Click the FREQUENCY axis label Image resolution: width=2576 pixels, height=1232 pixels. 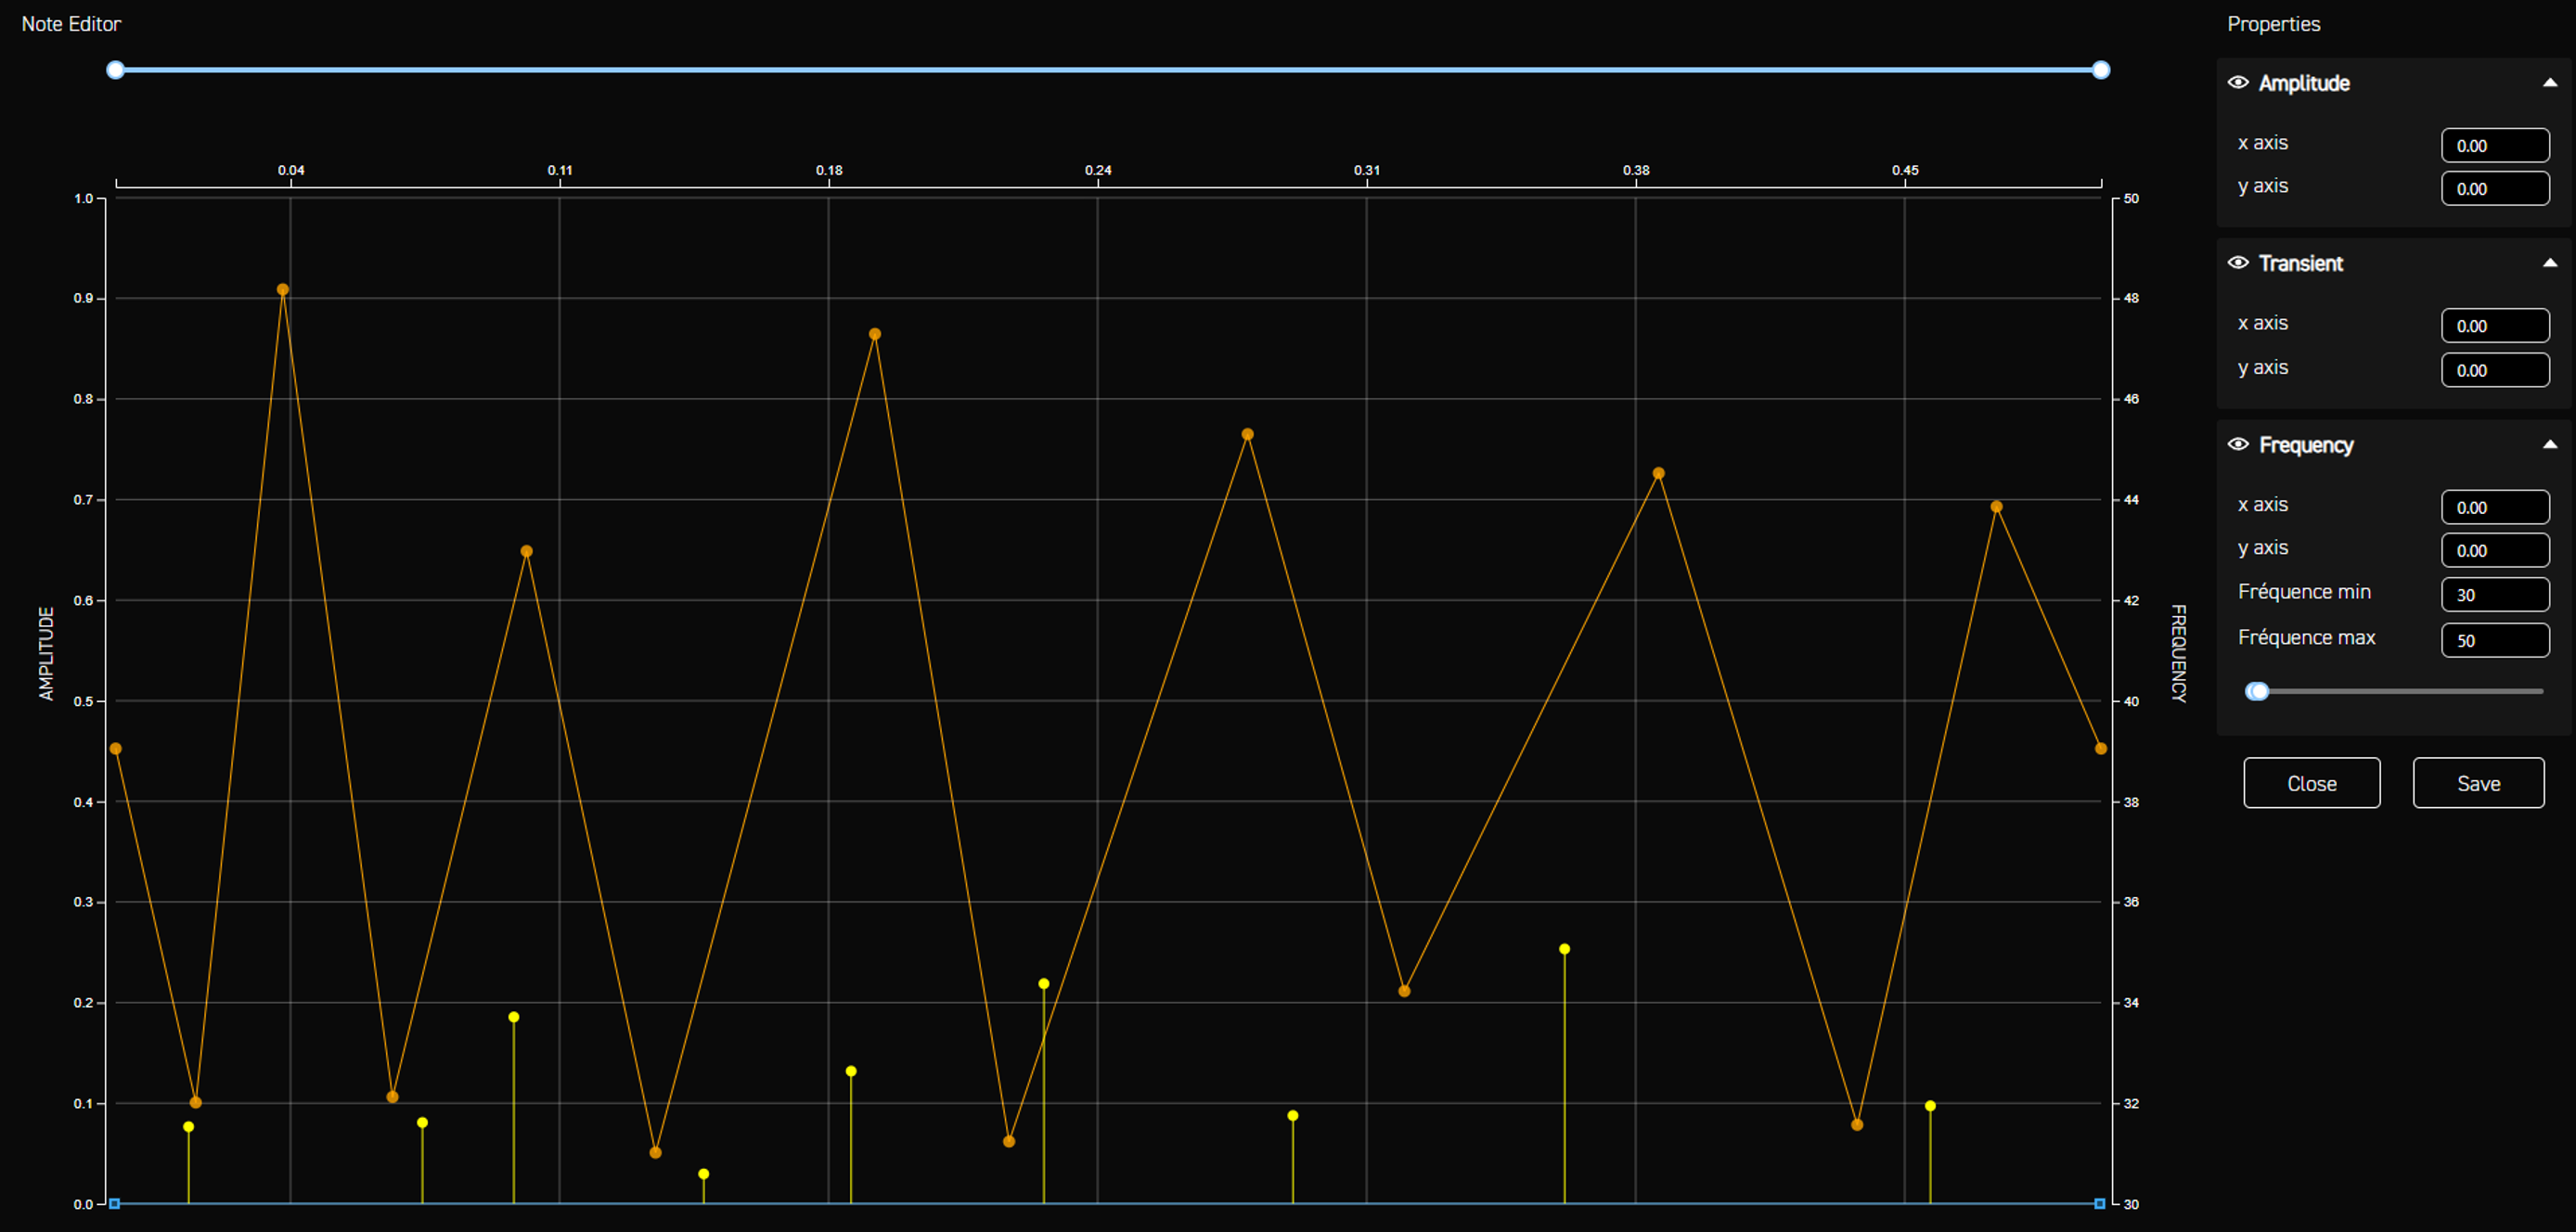[x=2179, y=653]
